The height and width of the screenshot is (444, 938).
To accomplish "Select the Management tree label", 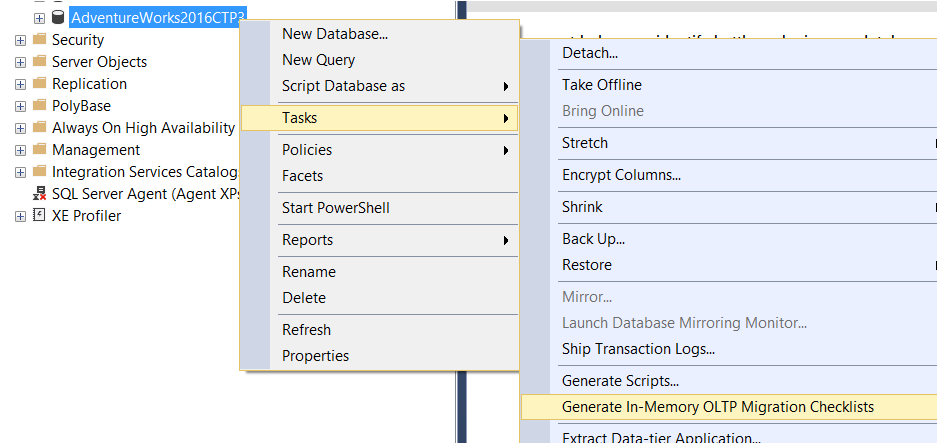I will coord(96,150).
